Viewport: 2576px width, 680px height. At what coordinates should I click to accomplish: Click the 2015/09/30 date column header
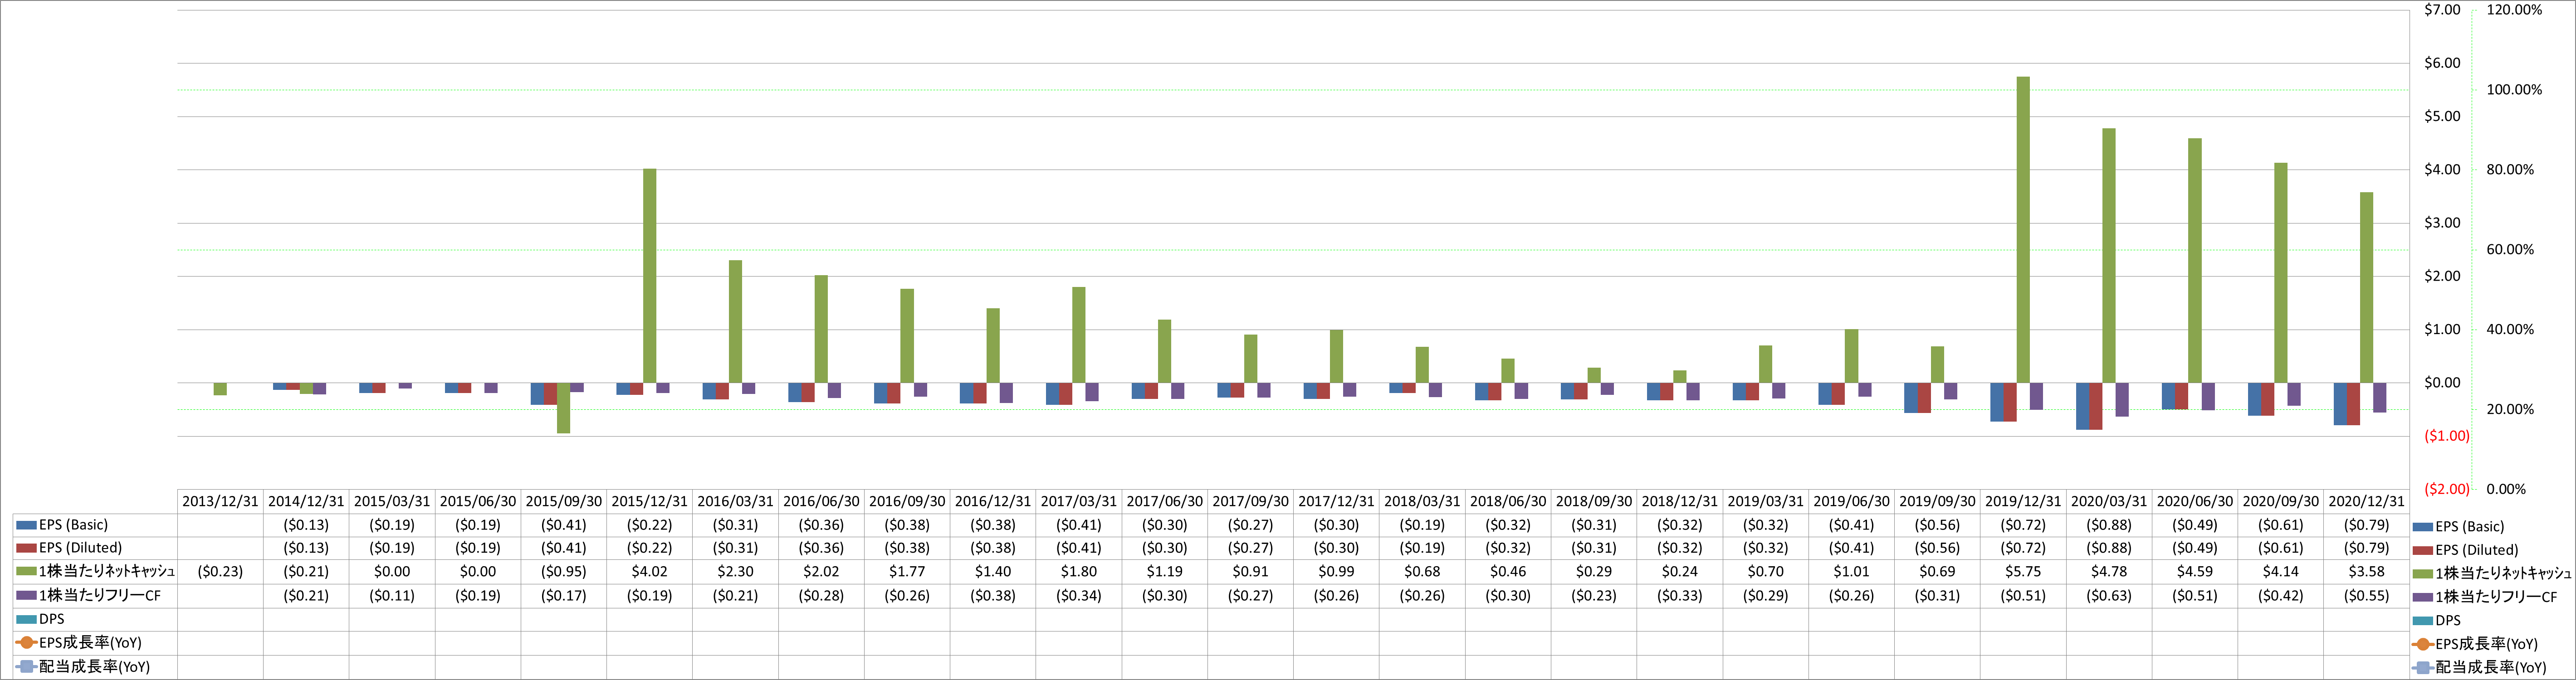tap(564, 501)
